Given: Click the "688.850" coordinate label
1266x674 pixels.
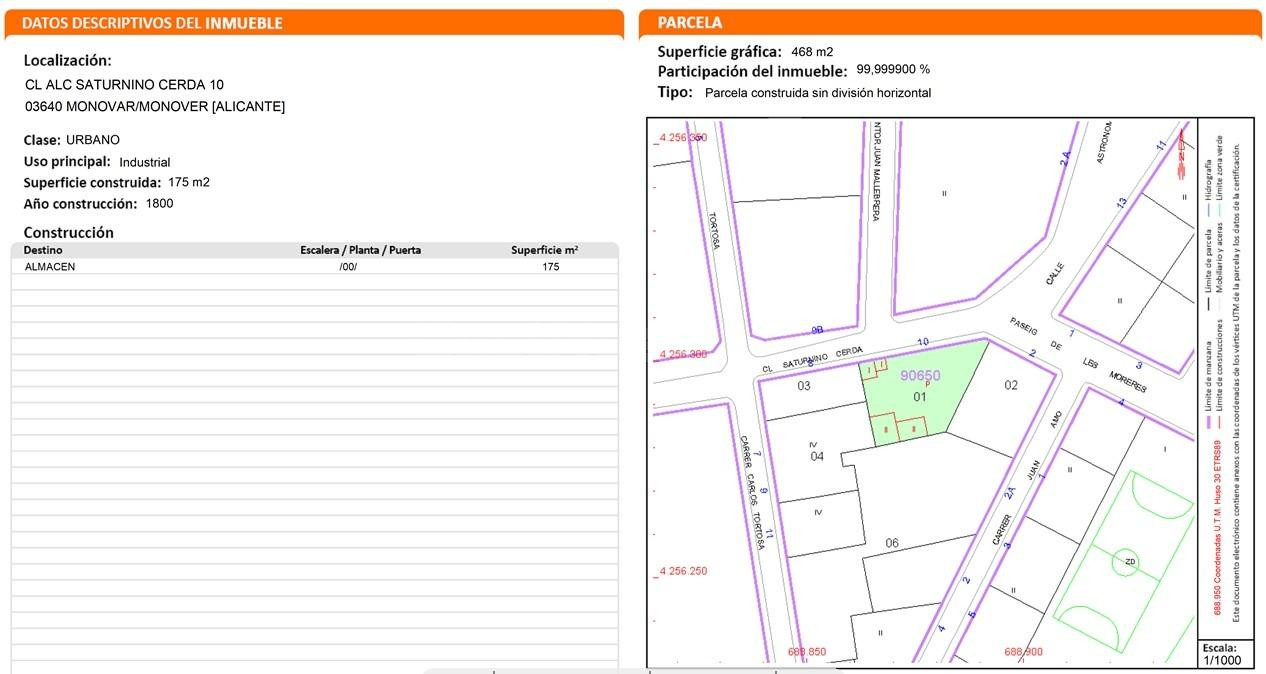Looking at the screenshot, I should pyautogui.click(x=807, y=652).
